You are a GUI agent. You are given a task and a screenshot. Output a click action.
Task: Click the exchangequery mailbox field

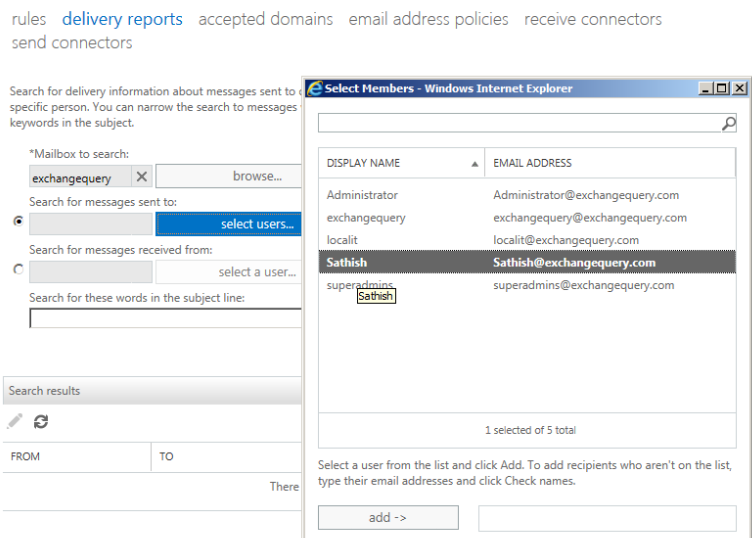coord(80,176)
